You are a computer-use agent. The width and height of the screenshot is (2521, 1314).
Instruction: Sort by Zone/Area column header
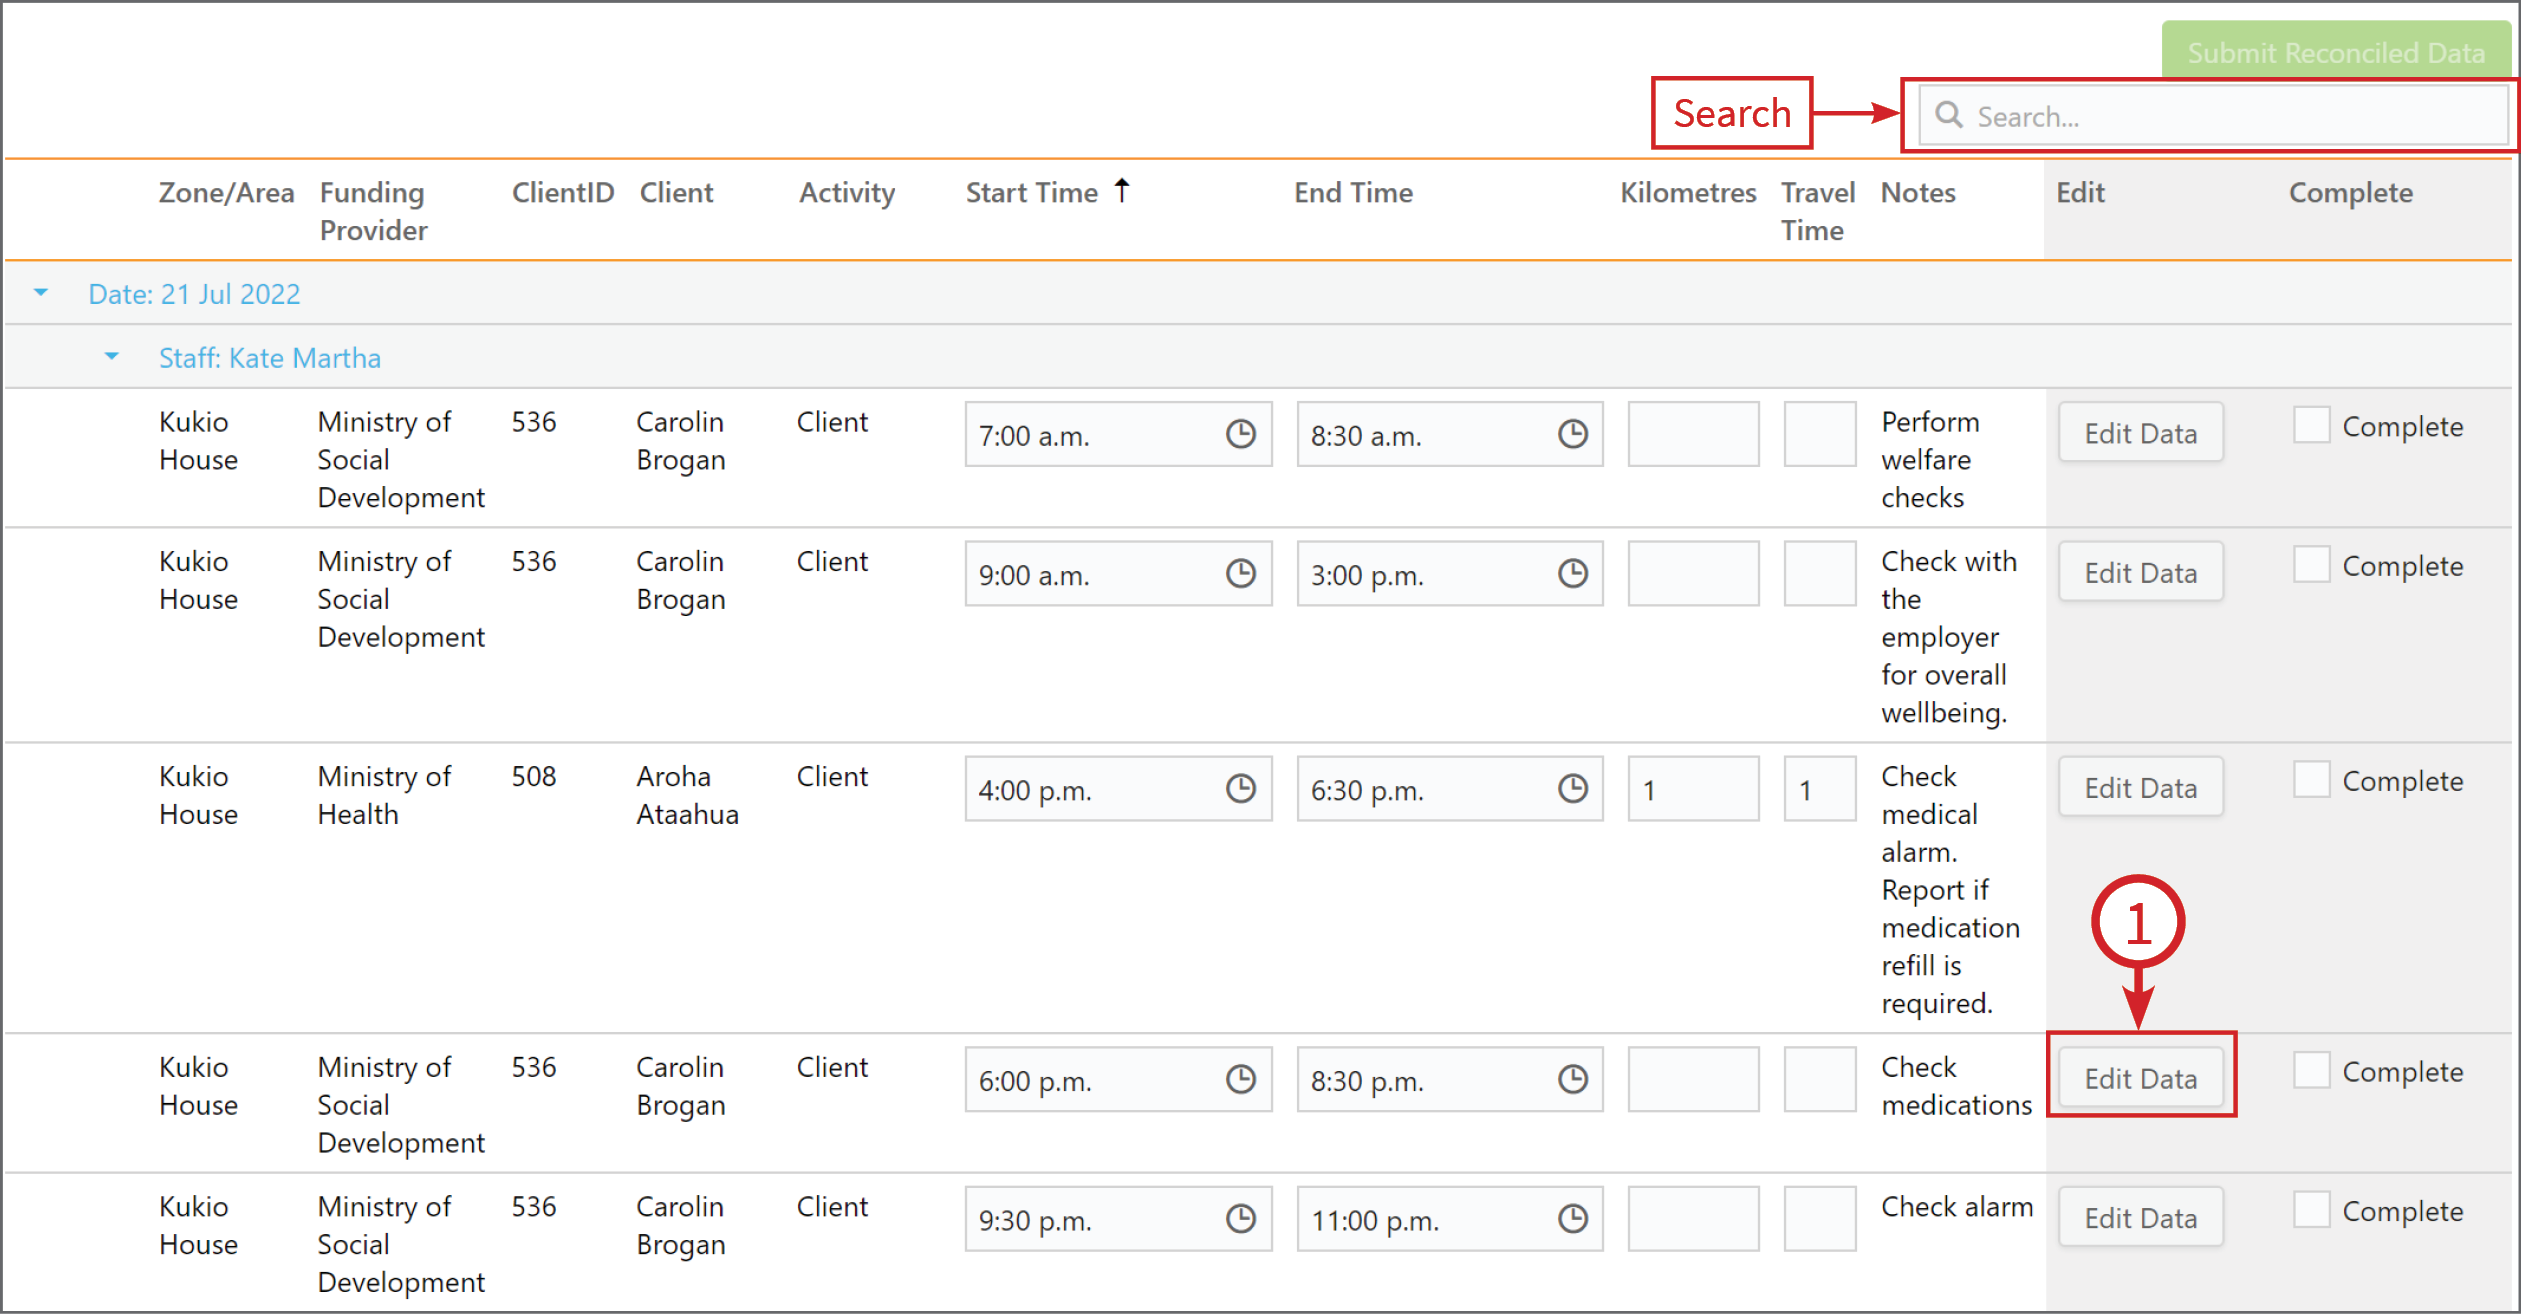tap(227, 192)
